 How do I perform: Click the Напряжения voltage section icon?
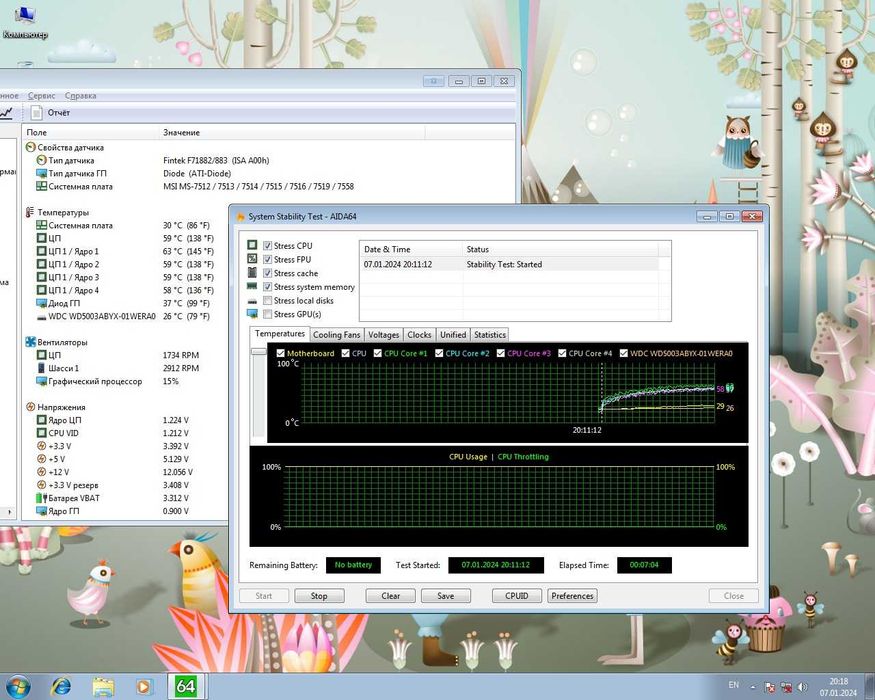tap(31, 407)
